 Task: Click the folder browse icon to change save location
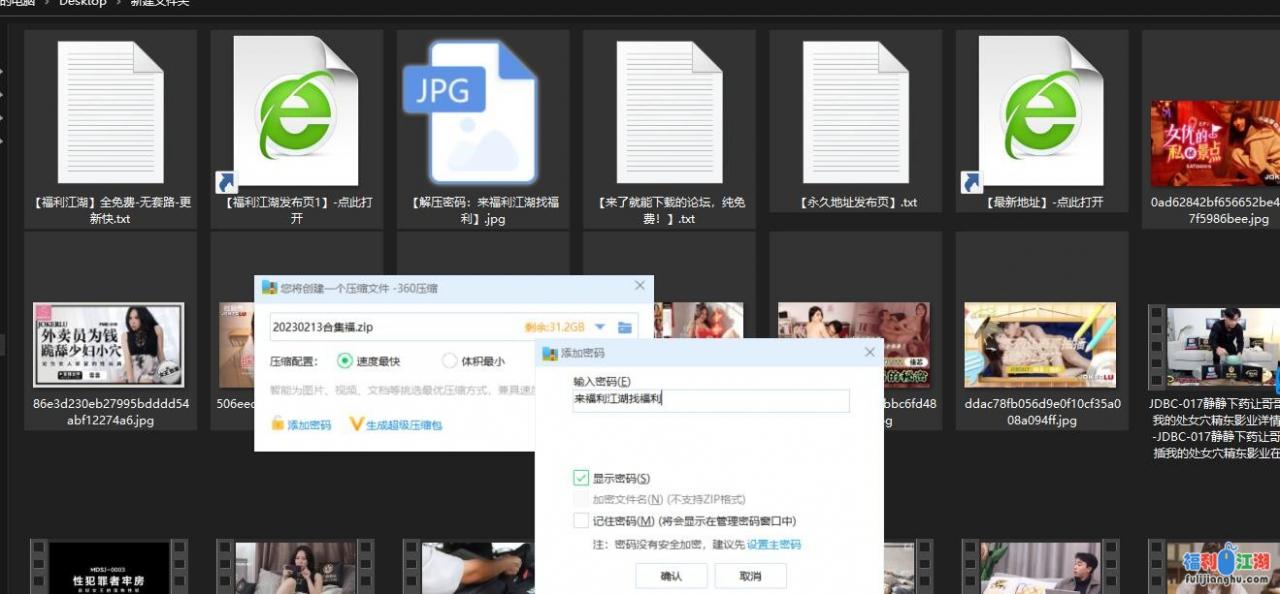click(625, 326)
